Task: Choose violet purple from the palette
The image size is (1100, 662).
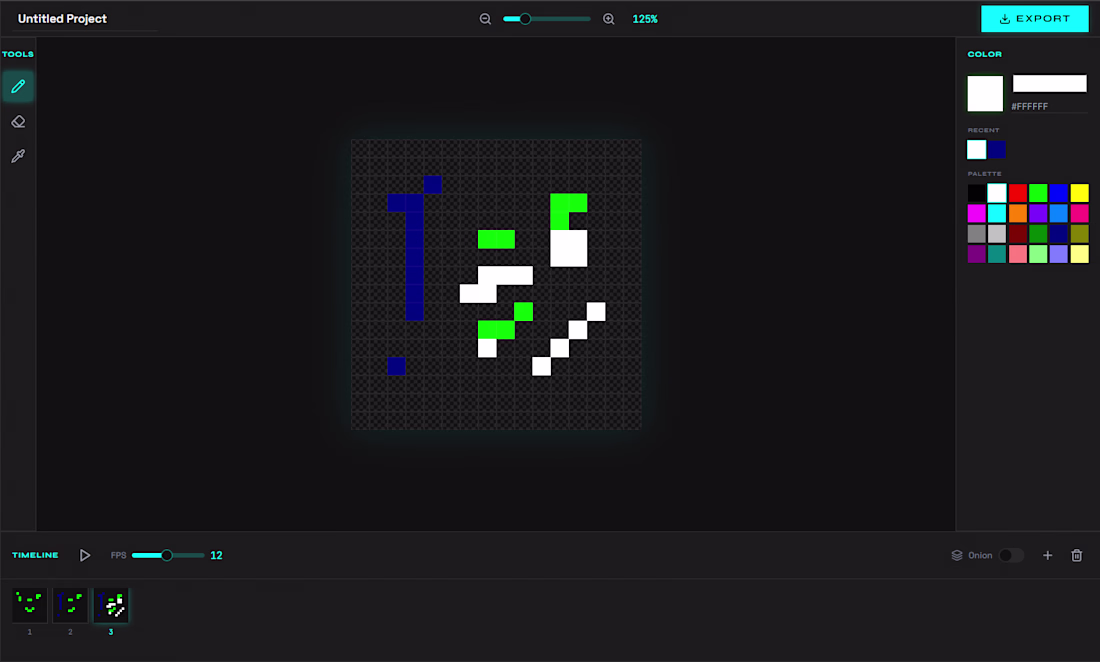Action: (x=1038, y=213)
